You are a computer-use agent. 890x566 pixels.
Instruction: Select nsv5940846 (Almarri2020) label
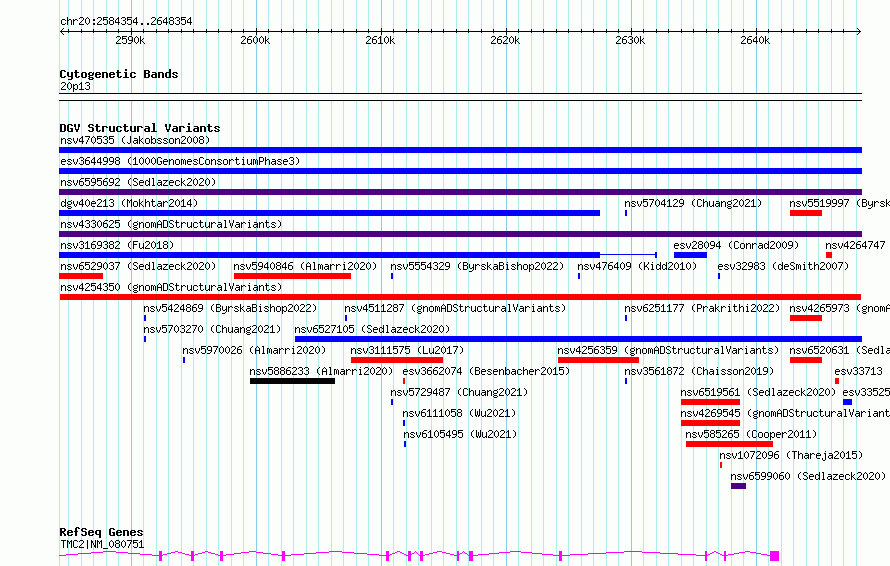pyautogui.click(x=305, y=266)
